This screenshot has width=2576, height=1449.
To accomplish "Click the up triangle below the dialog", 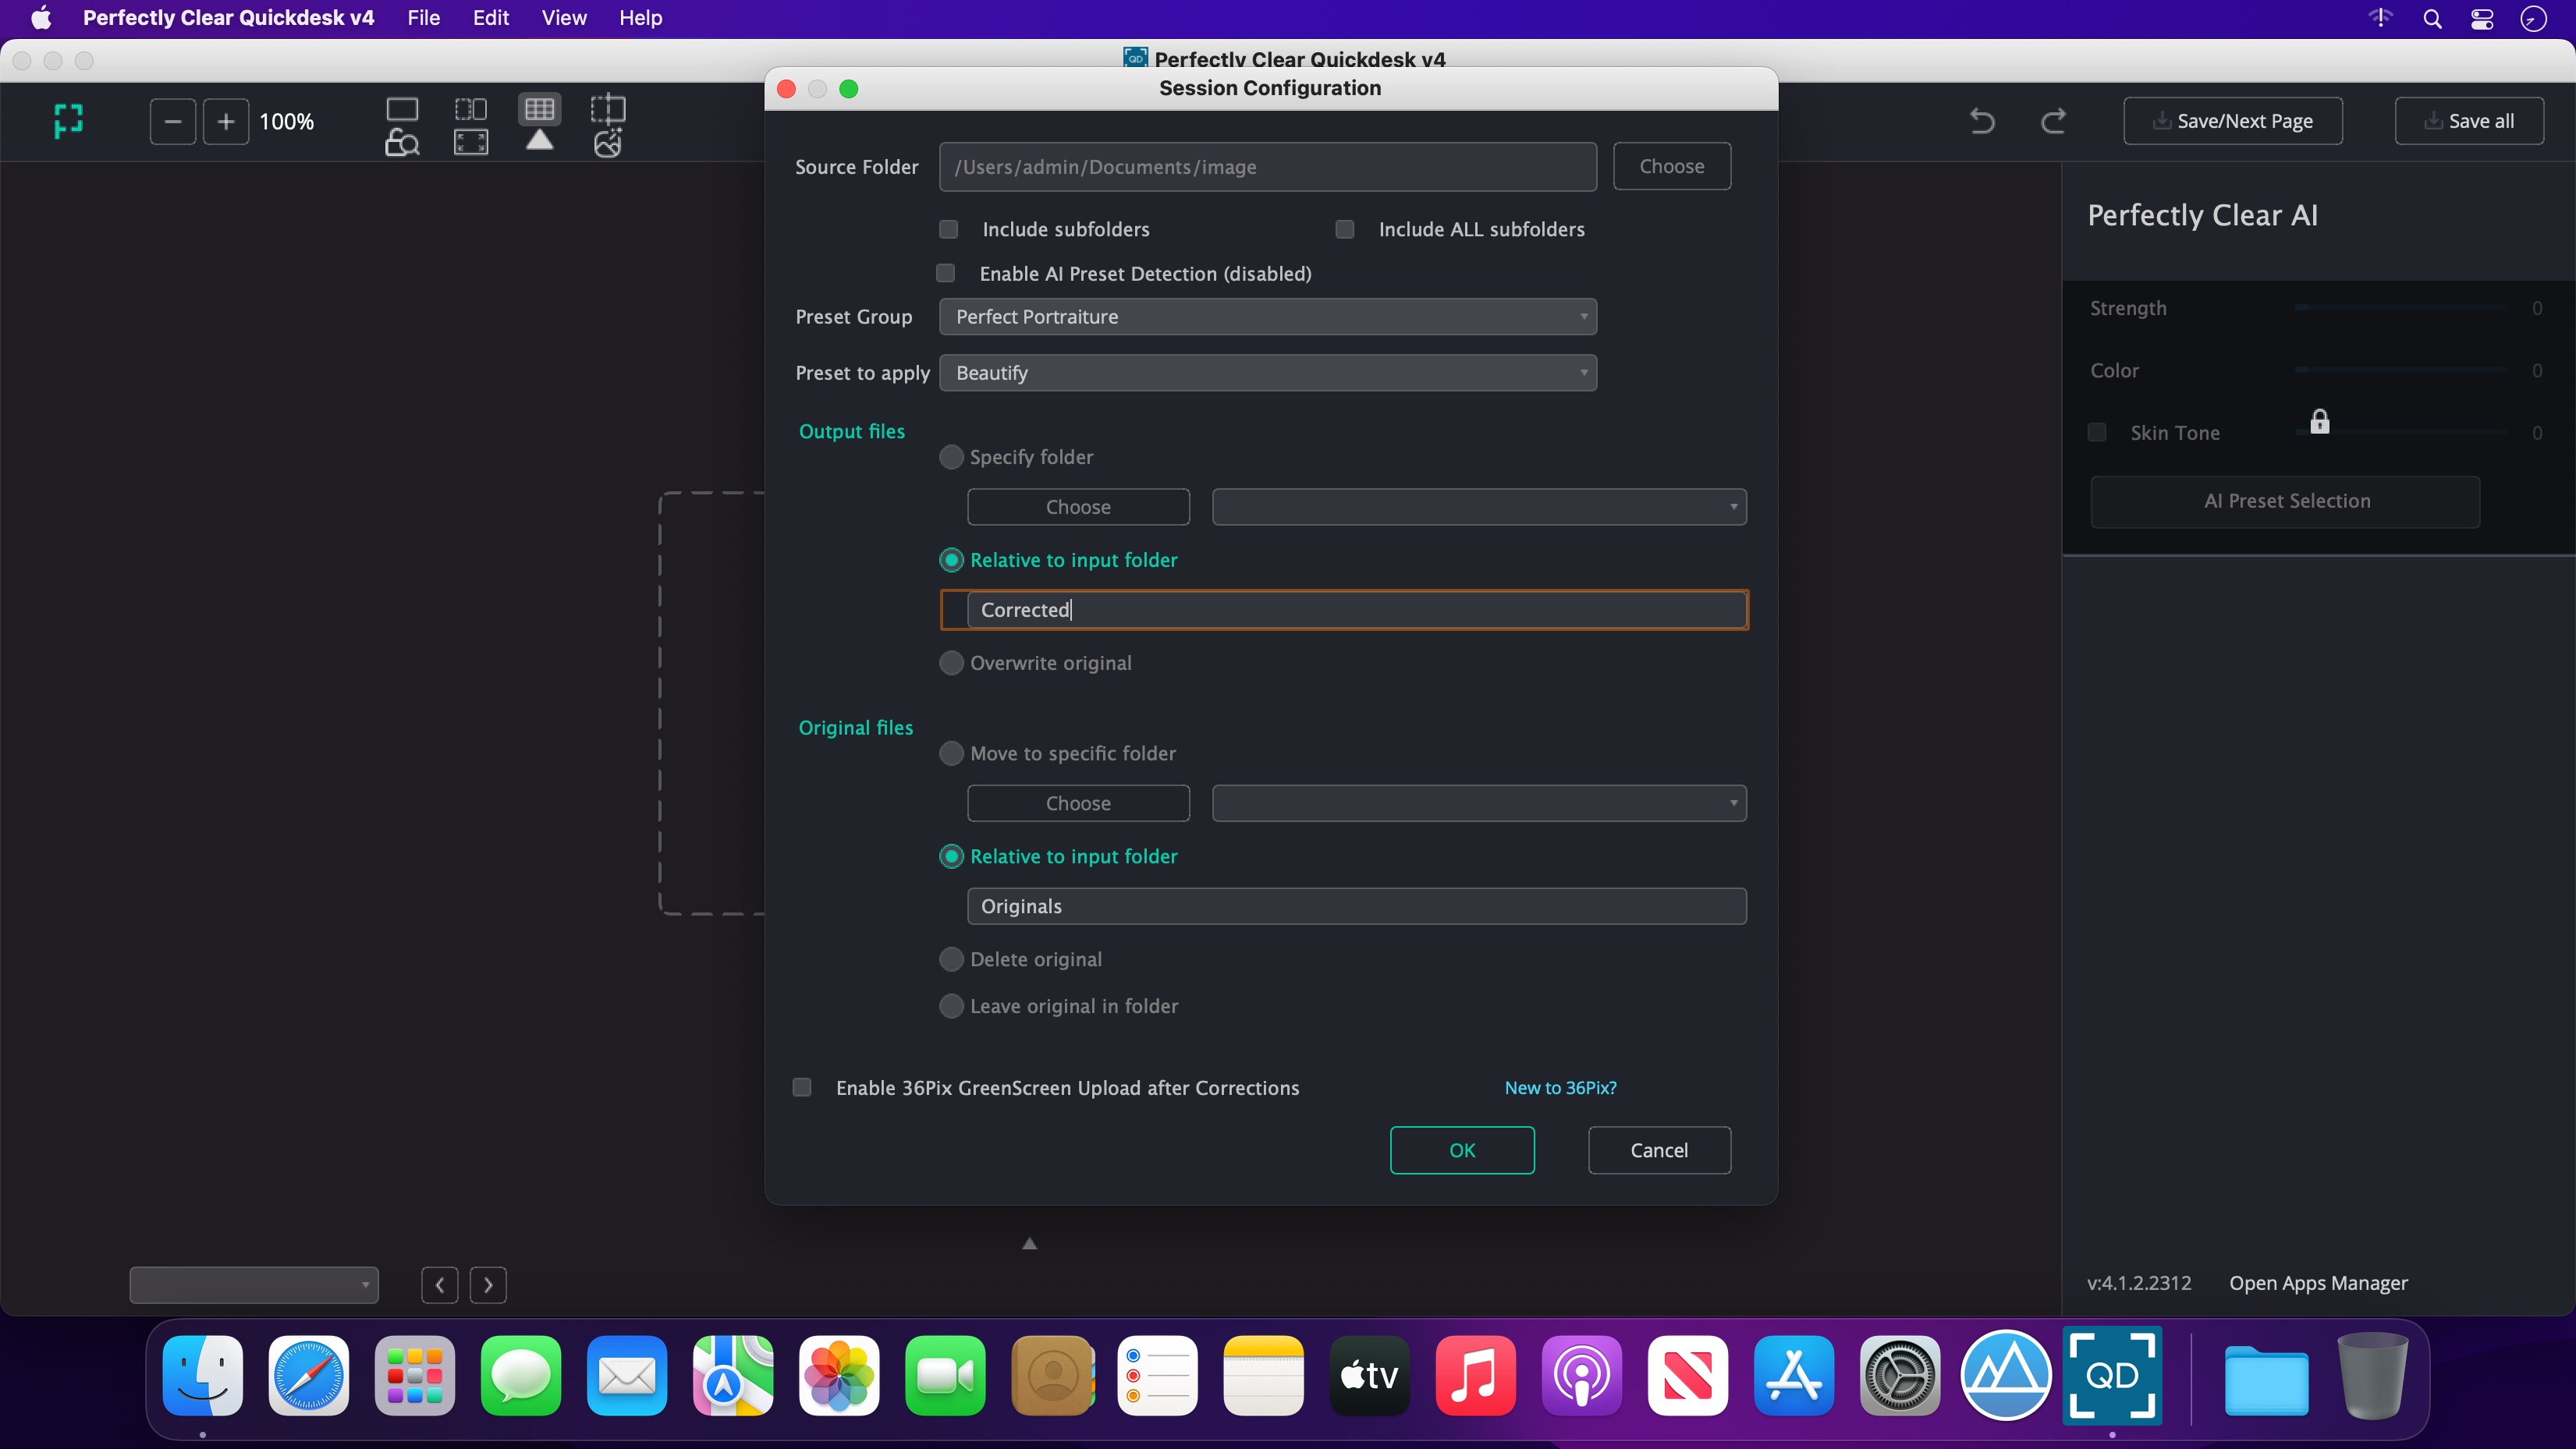I will click(x=1029, y=1244).
